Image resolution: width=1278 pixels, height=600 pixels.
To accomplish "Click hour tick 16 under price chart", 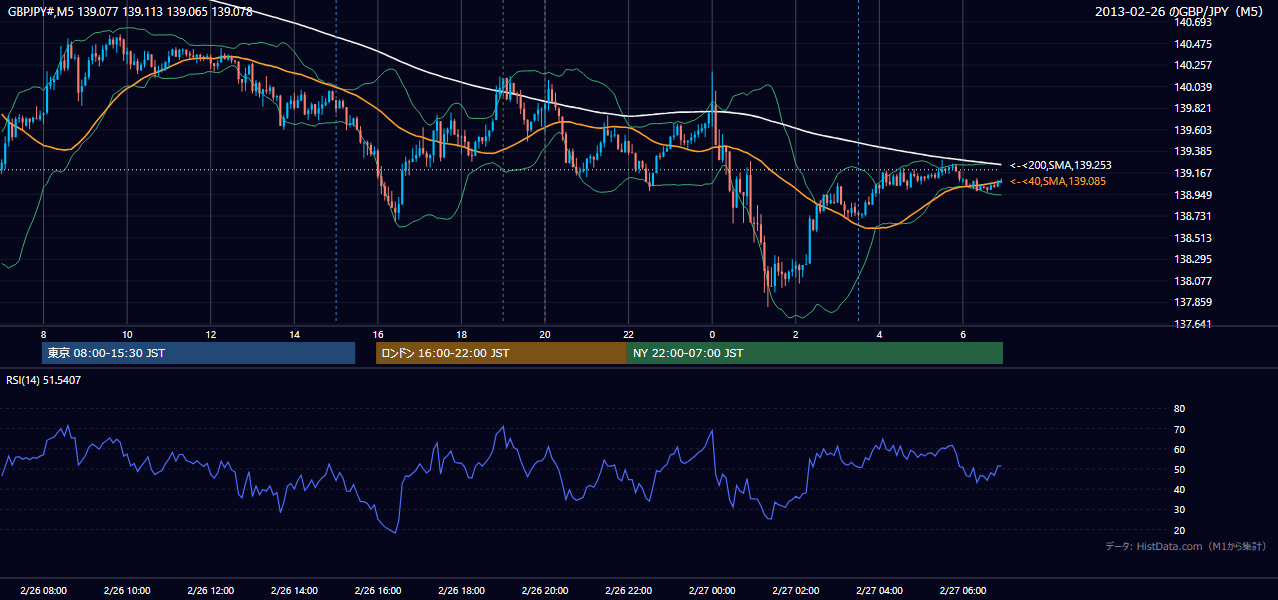I will tap(377, 334).
